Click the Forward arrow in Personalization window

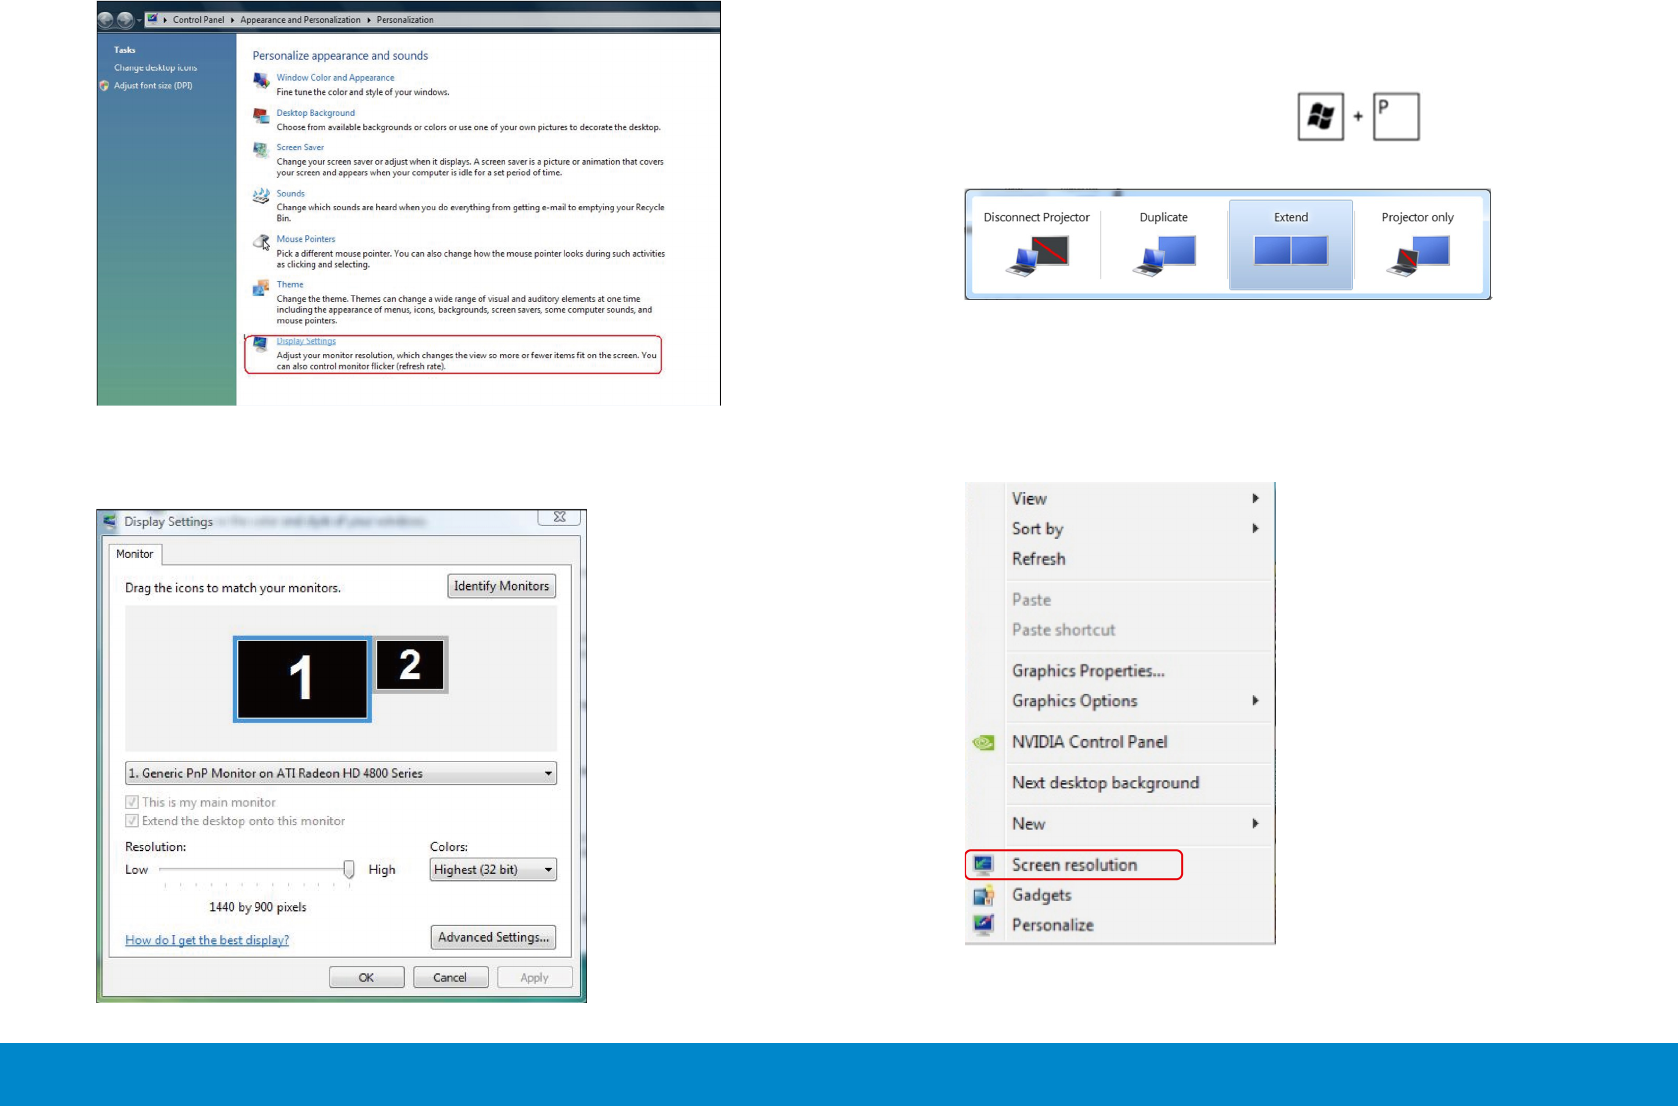click(x=125, y=20)
